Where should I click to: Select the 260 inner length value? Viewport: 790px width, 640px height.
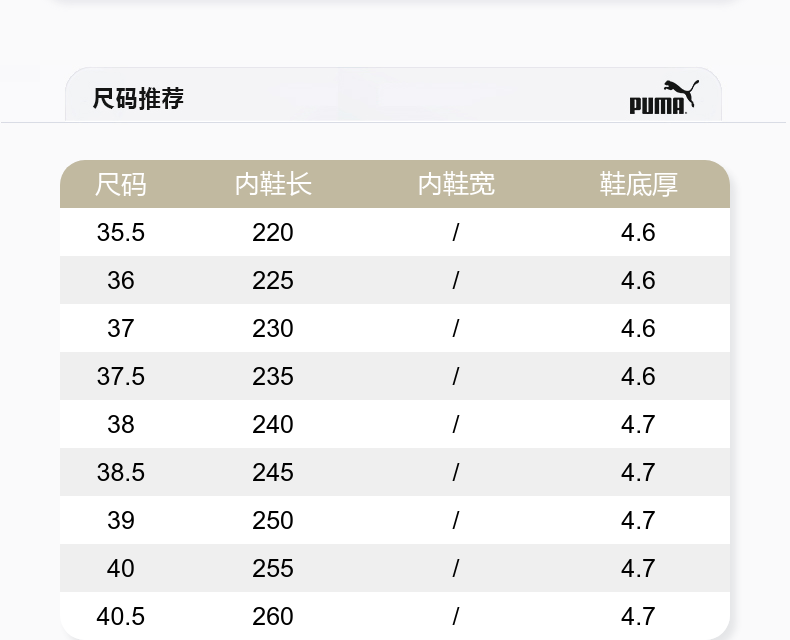(273, 617)
